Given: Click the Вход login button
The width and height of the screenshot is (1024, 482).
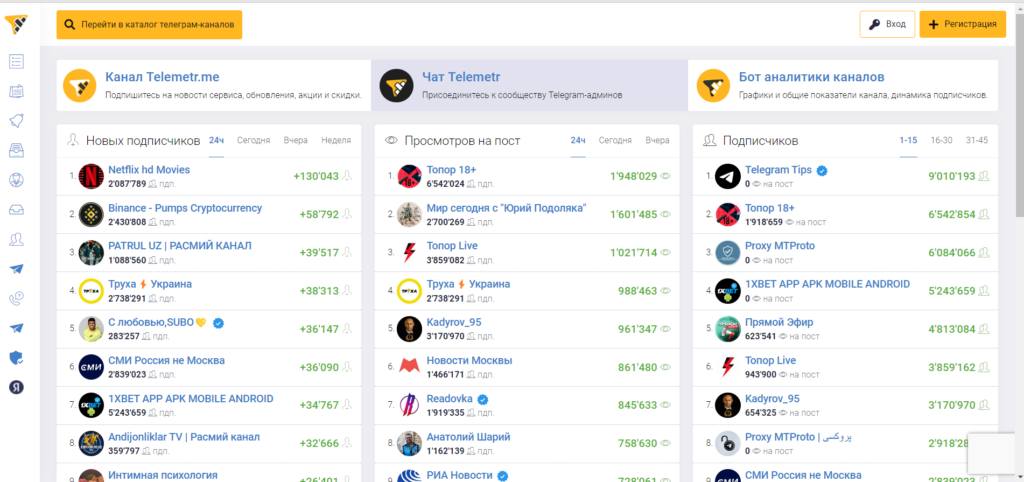Looking at the screenshot, I should pyautogui.click(x=887, y=24).
